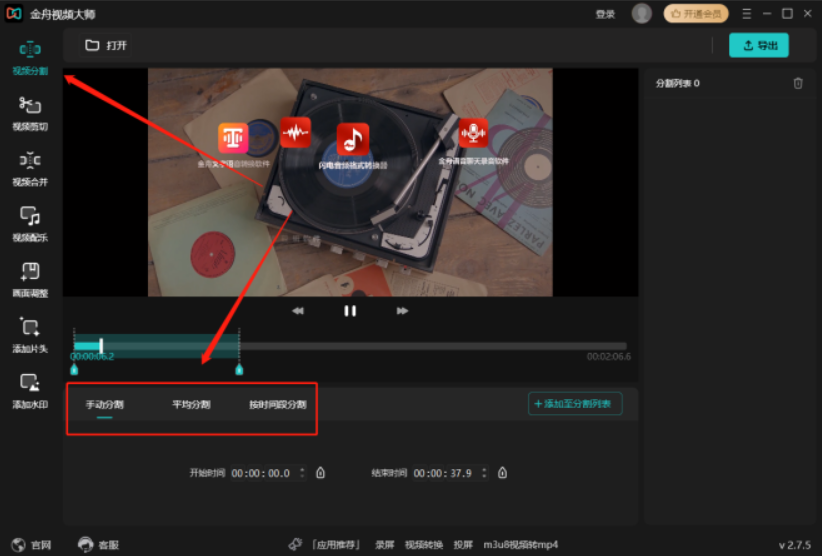Click the 导出 export button

(x=759, y=46)
